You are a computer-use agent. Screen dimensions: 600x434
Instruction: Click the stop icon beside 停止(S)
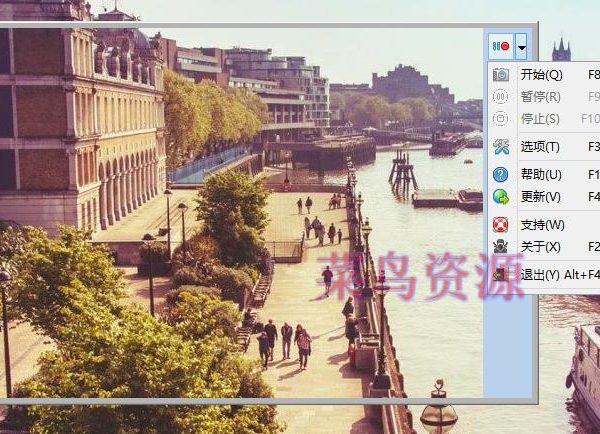click(x=501, y=119)
